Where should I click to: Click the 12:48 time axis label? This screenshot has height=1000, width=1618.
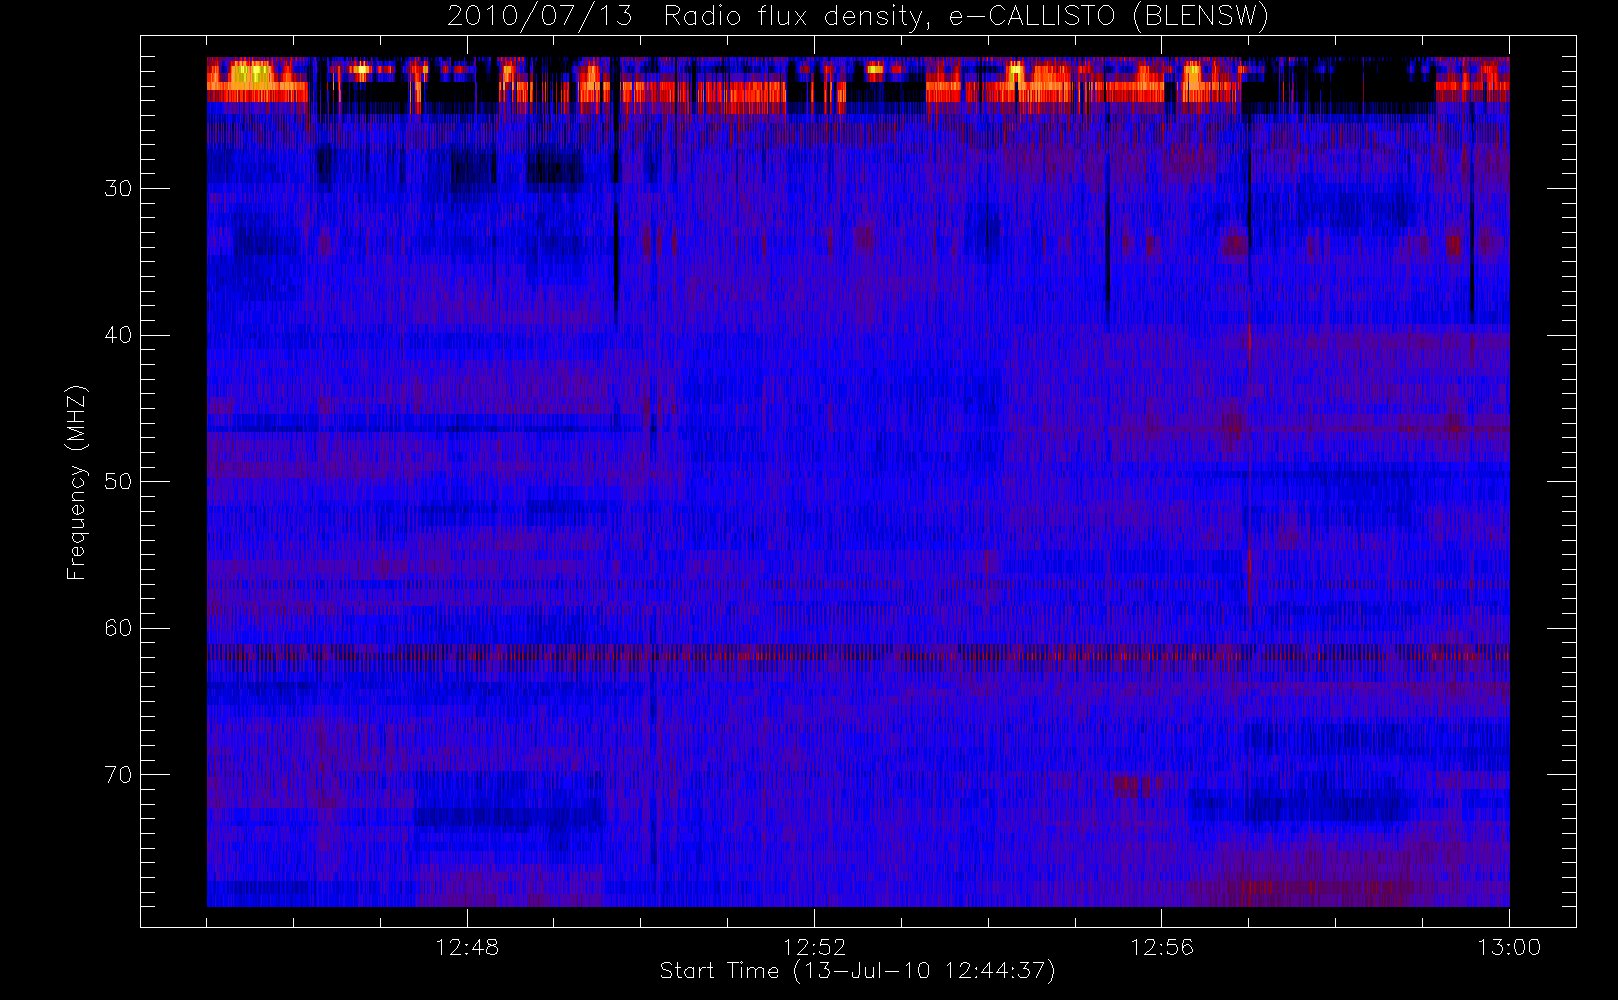coord(467,947)
